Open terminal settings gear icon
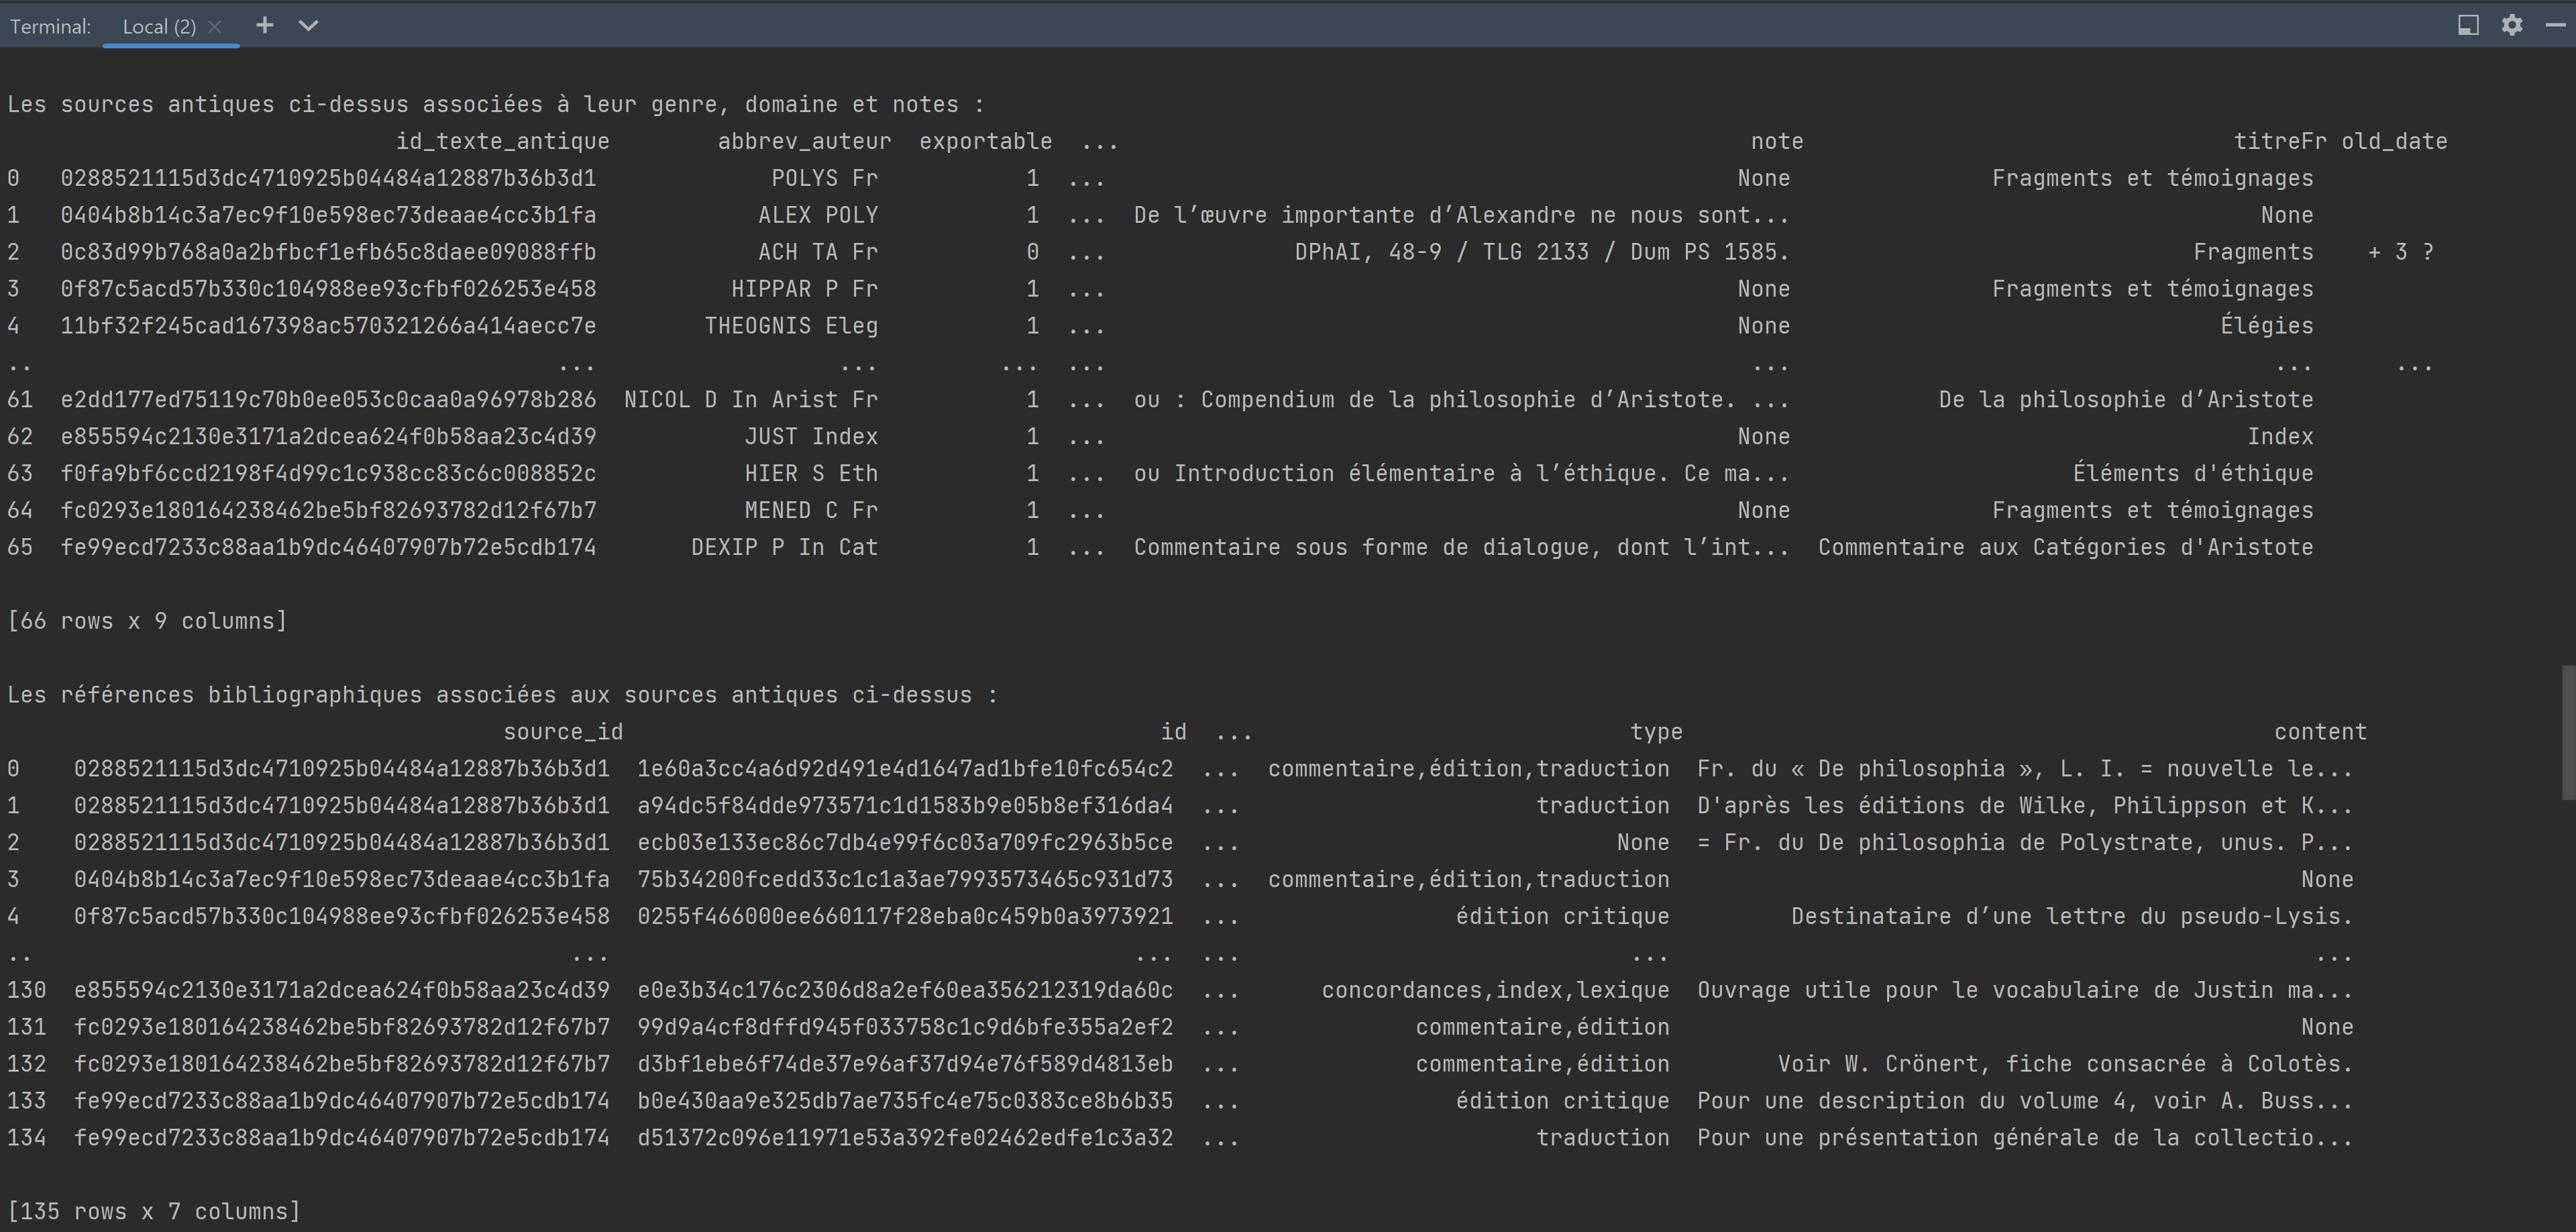 (x=2511, y=25)
